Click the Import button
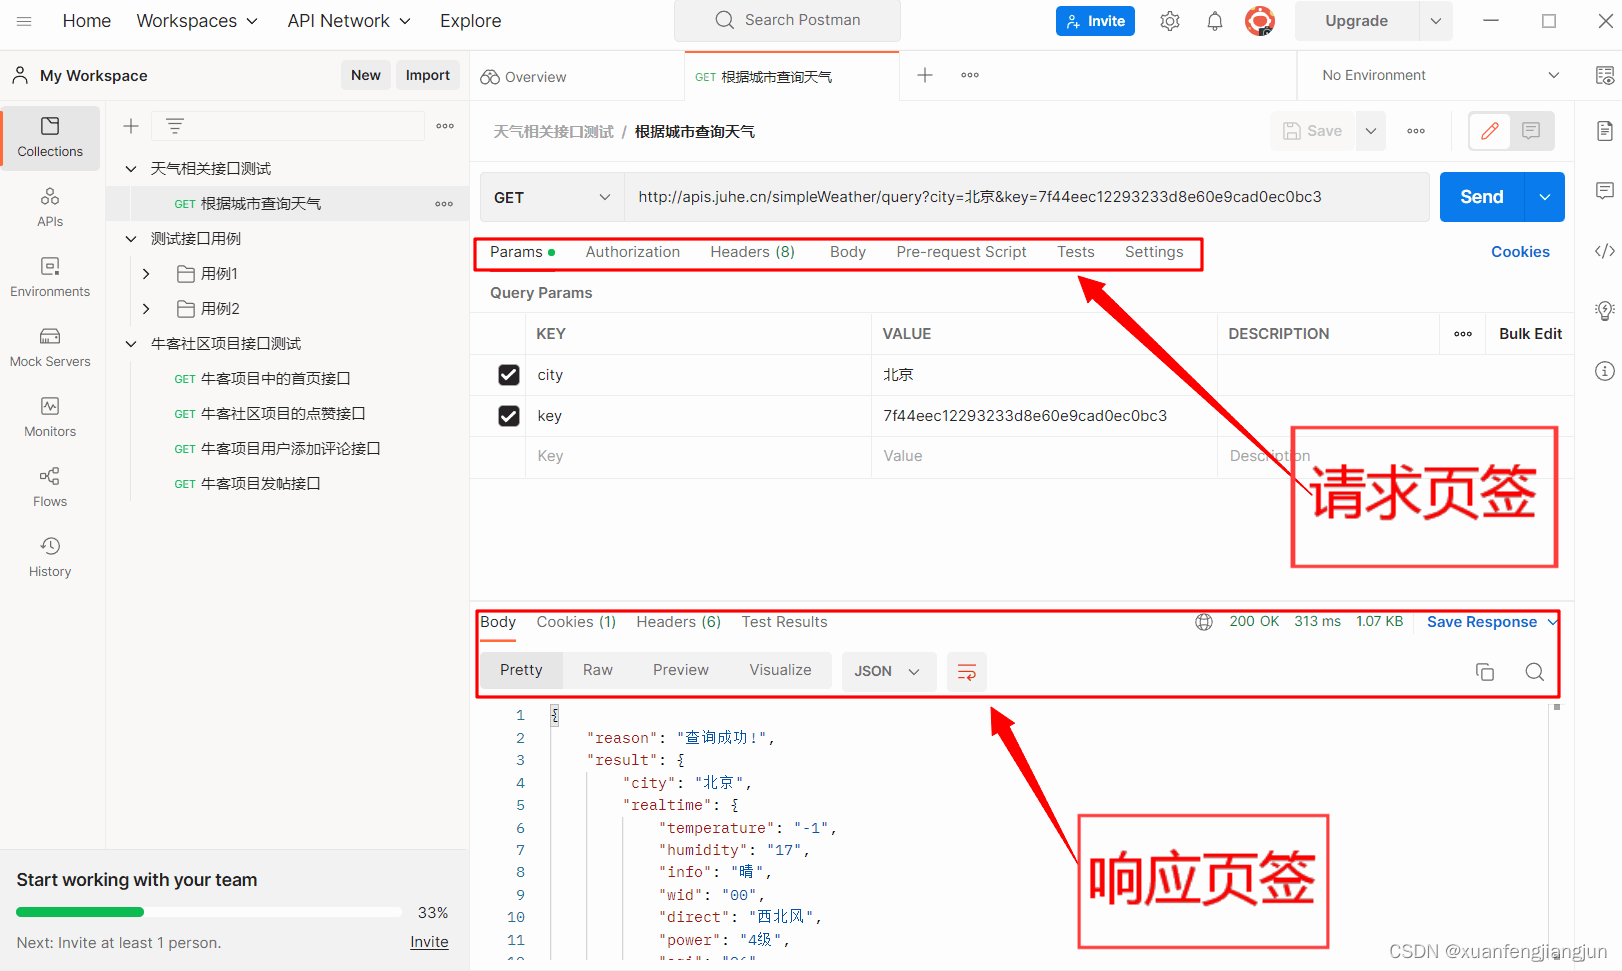1622x971 pixels. click(428, 75)
